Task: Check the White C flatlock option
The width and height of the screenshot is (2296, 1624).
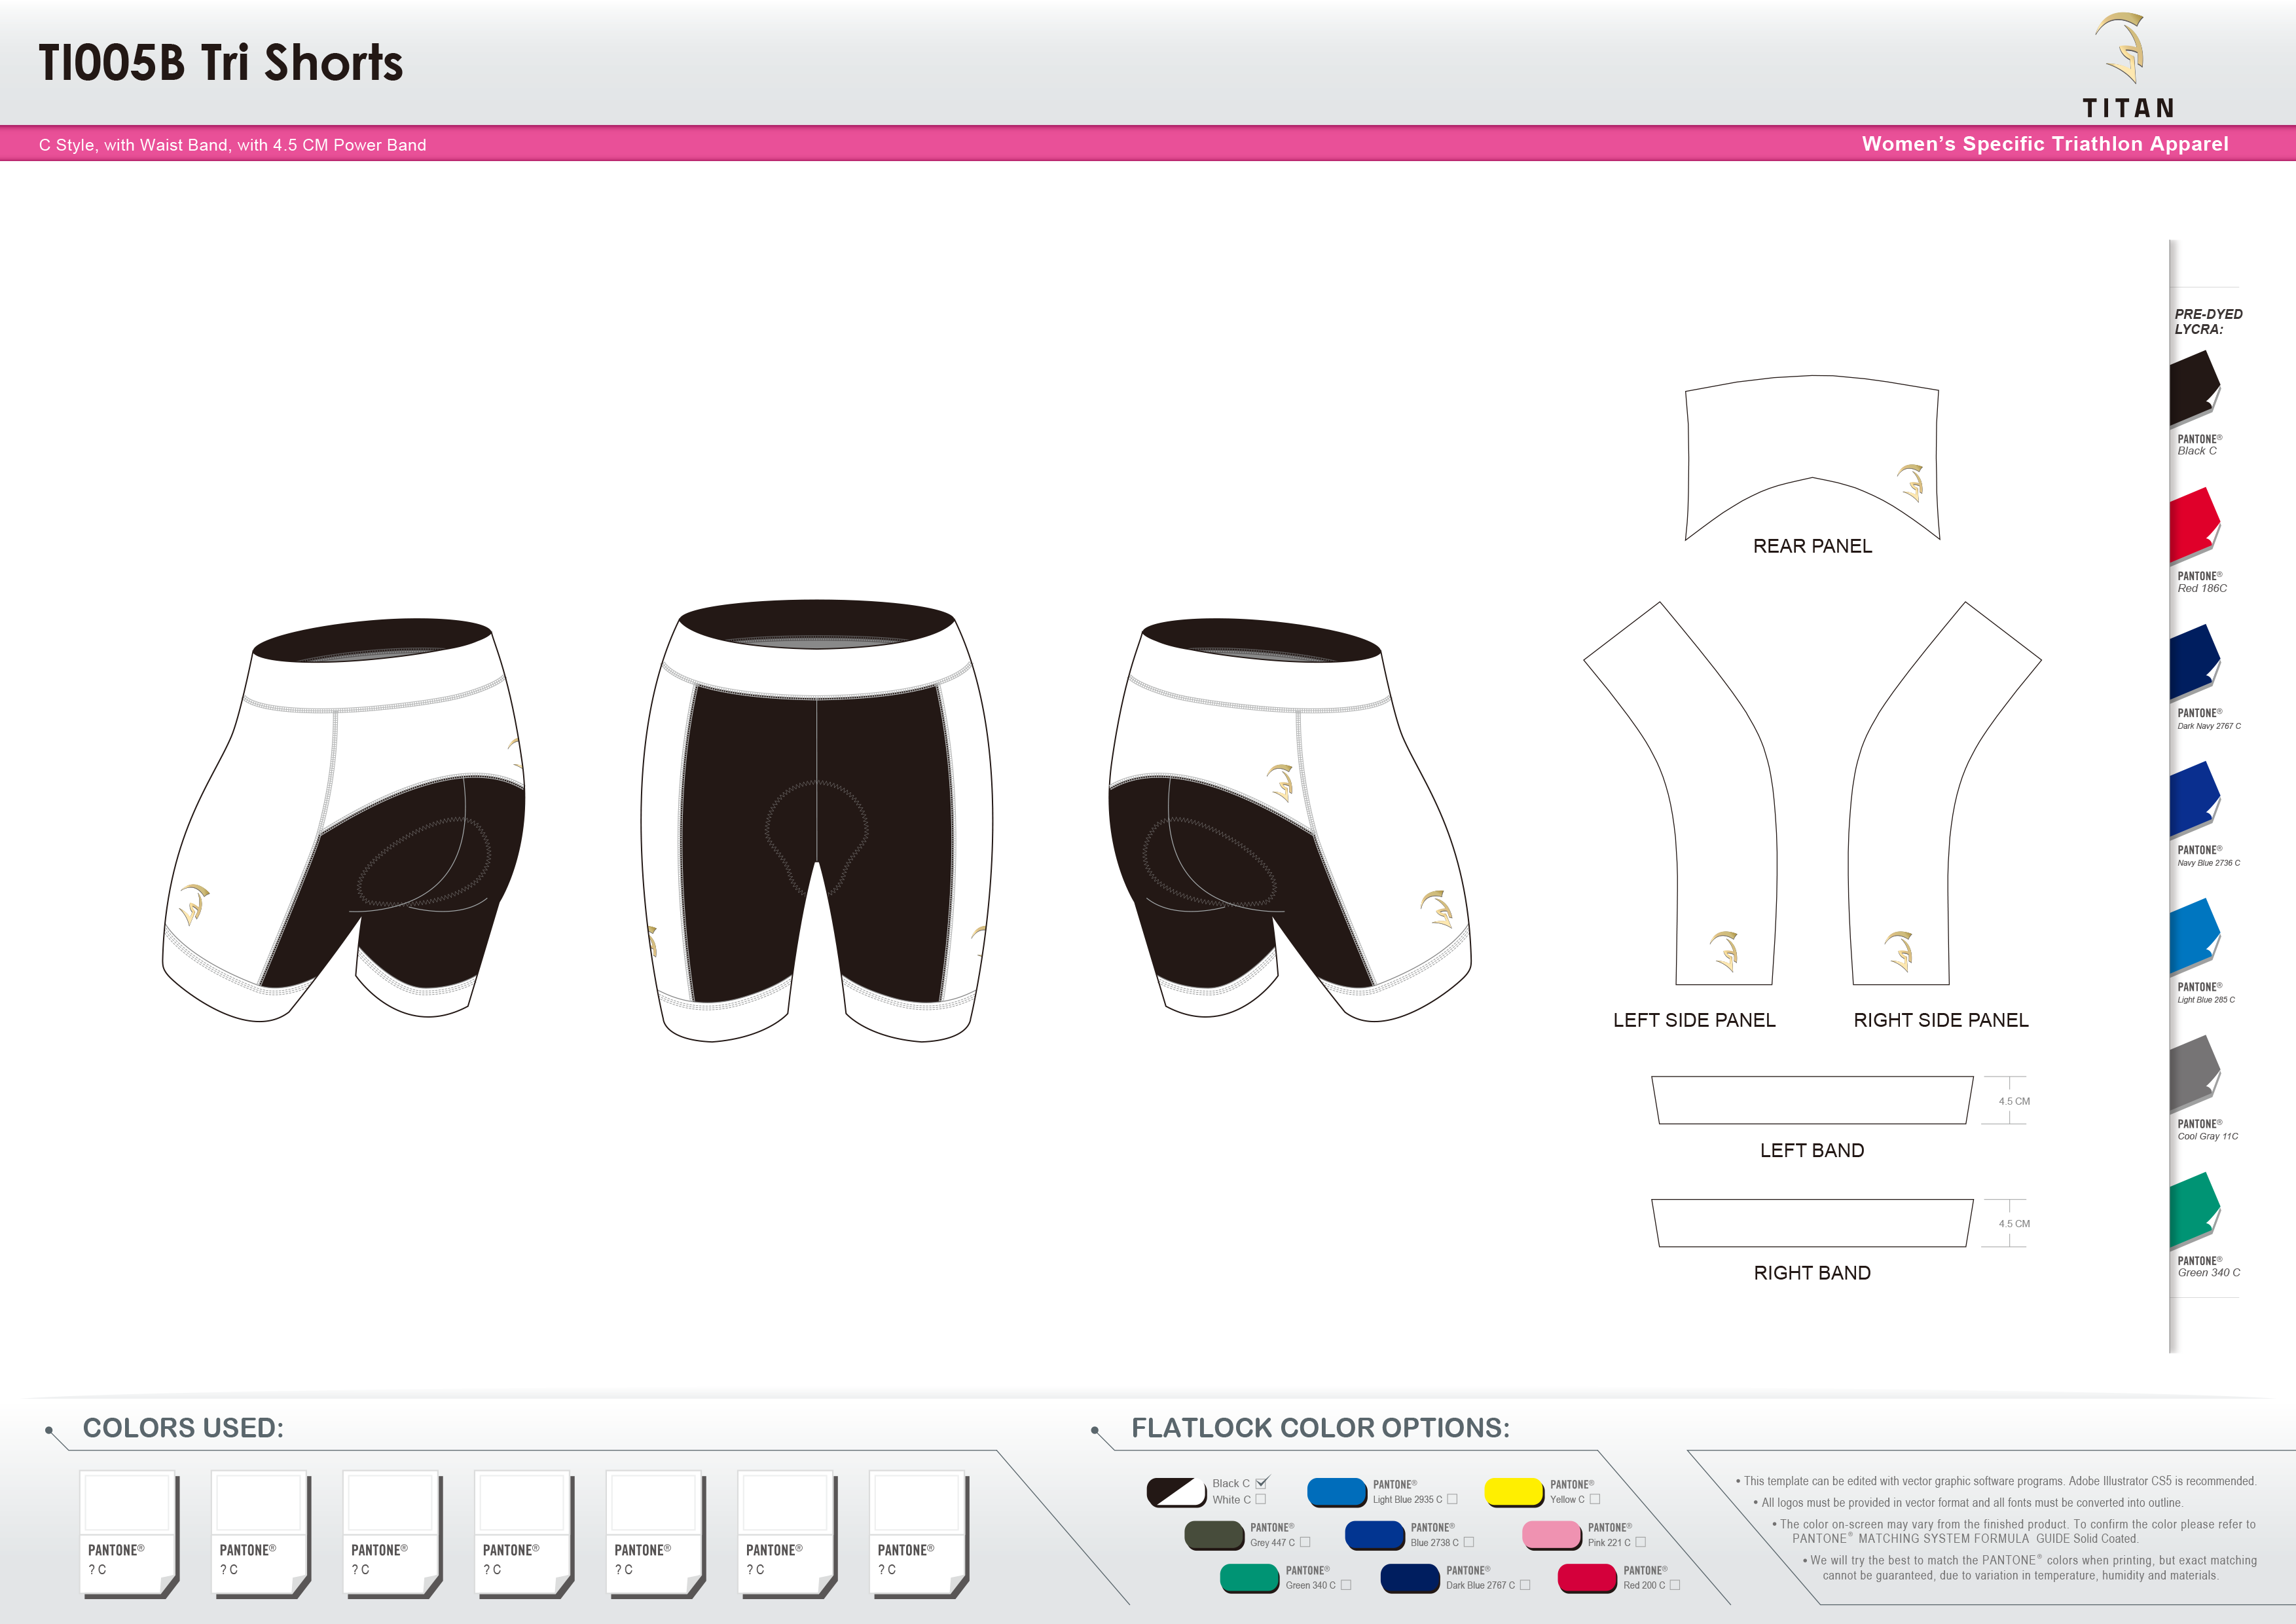Action: (1261, 1500)
